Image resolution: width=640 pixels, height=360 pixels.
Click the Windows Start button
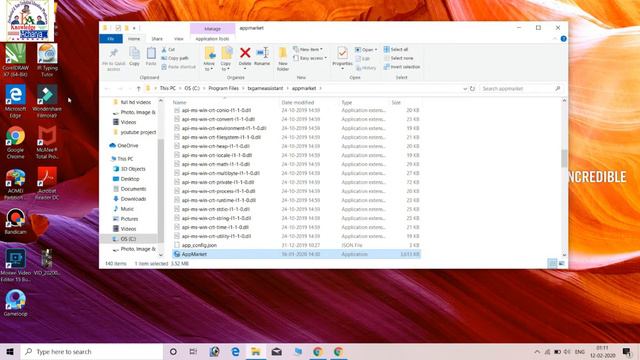coord(10,351)
